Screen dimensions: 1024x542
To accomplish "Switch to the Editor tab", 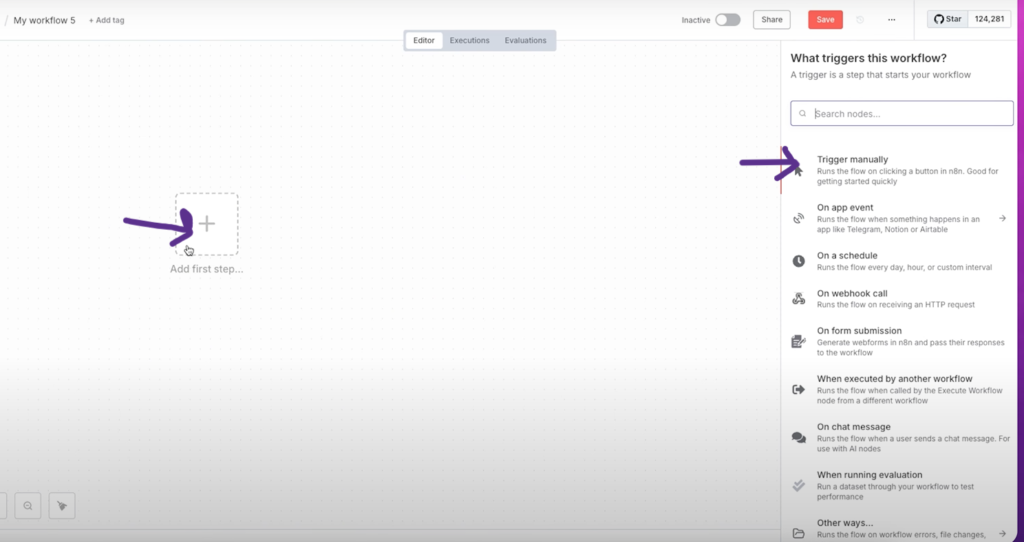I will [424, 40].
